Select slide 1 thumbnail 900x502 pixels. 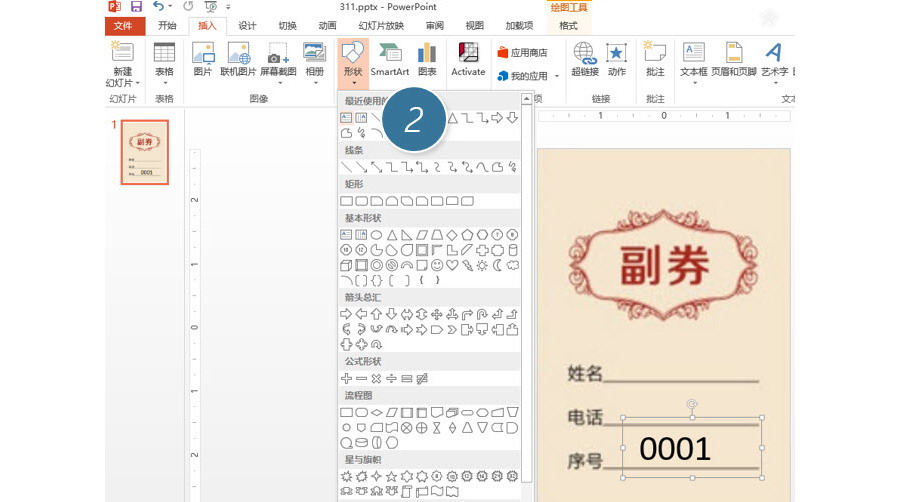(145, 152)
